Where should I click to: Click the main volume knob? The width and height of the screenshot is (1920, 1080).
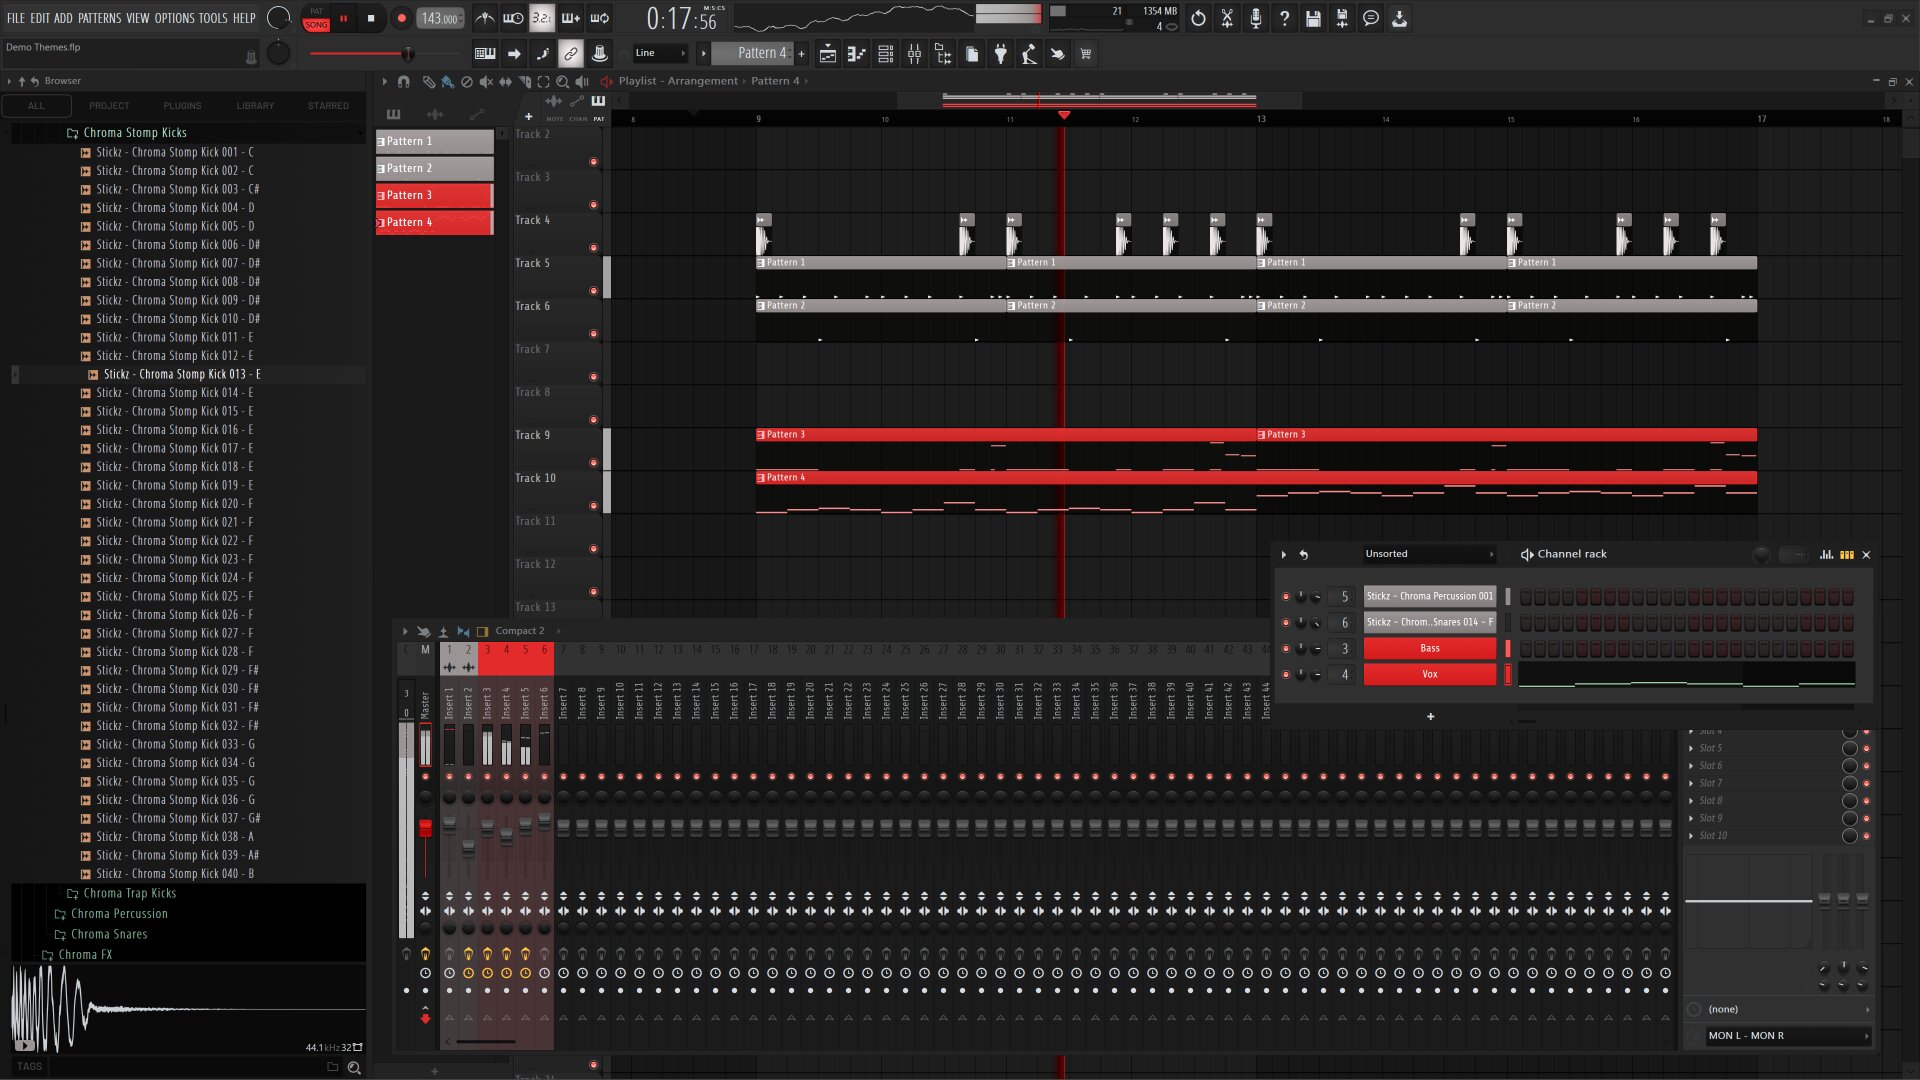tap(279, 18)
